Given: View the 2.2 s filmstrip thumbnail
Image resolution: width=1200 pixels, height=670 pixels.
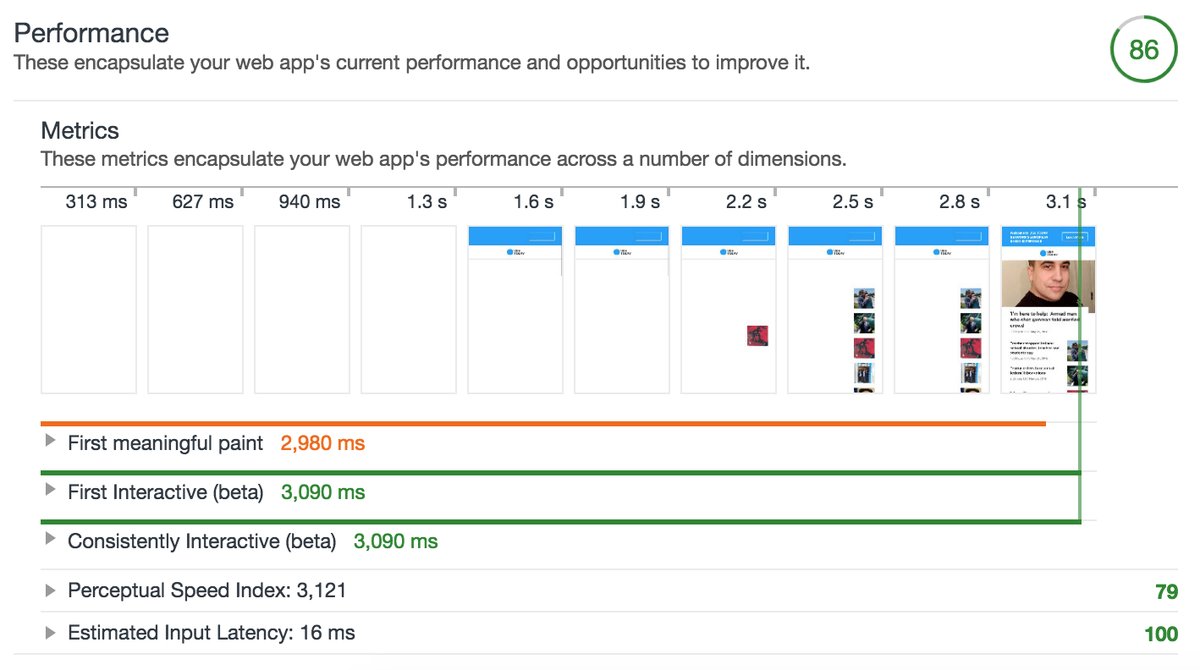Looking at the screenshot, I should (x=728, y=309).
